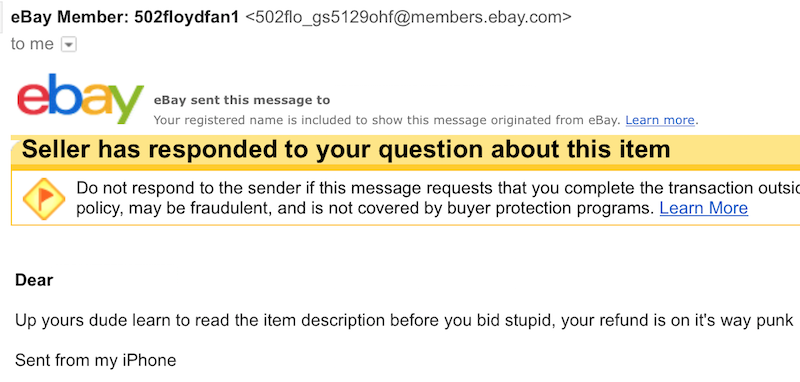
Task: Click the "Dear" greeting
Action: coord(34,280)
